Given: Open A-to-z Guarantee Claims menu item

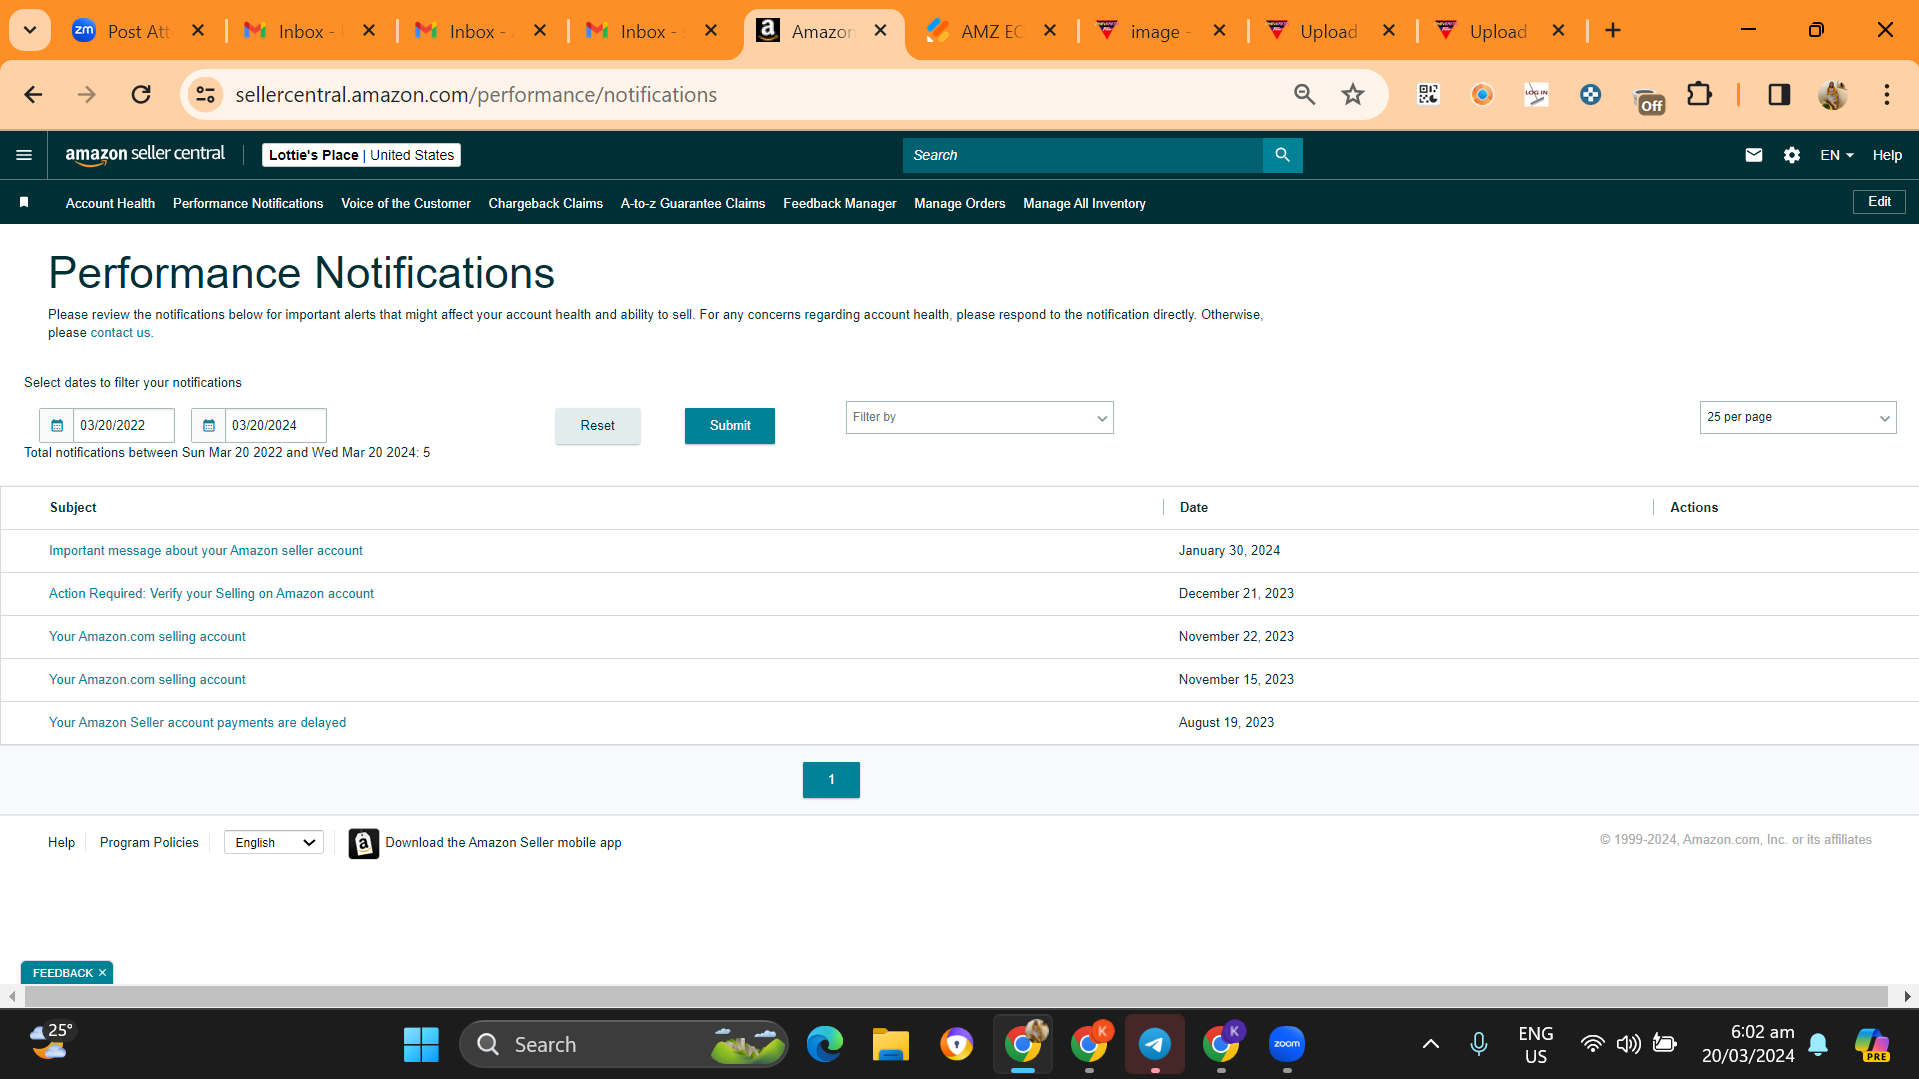Looking at the screenshot, I should coord(693,203).
